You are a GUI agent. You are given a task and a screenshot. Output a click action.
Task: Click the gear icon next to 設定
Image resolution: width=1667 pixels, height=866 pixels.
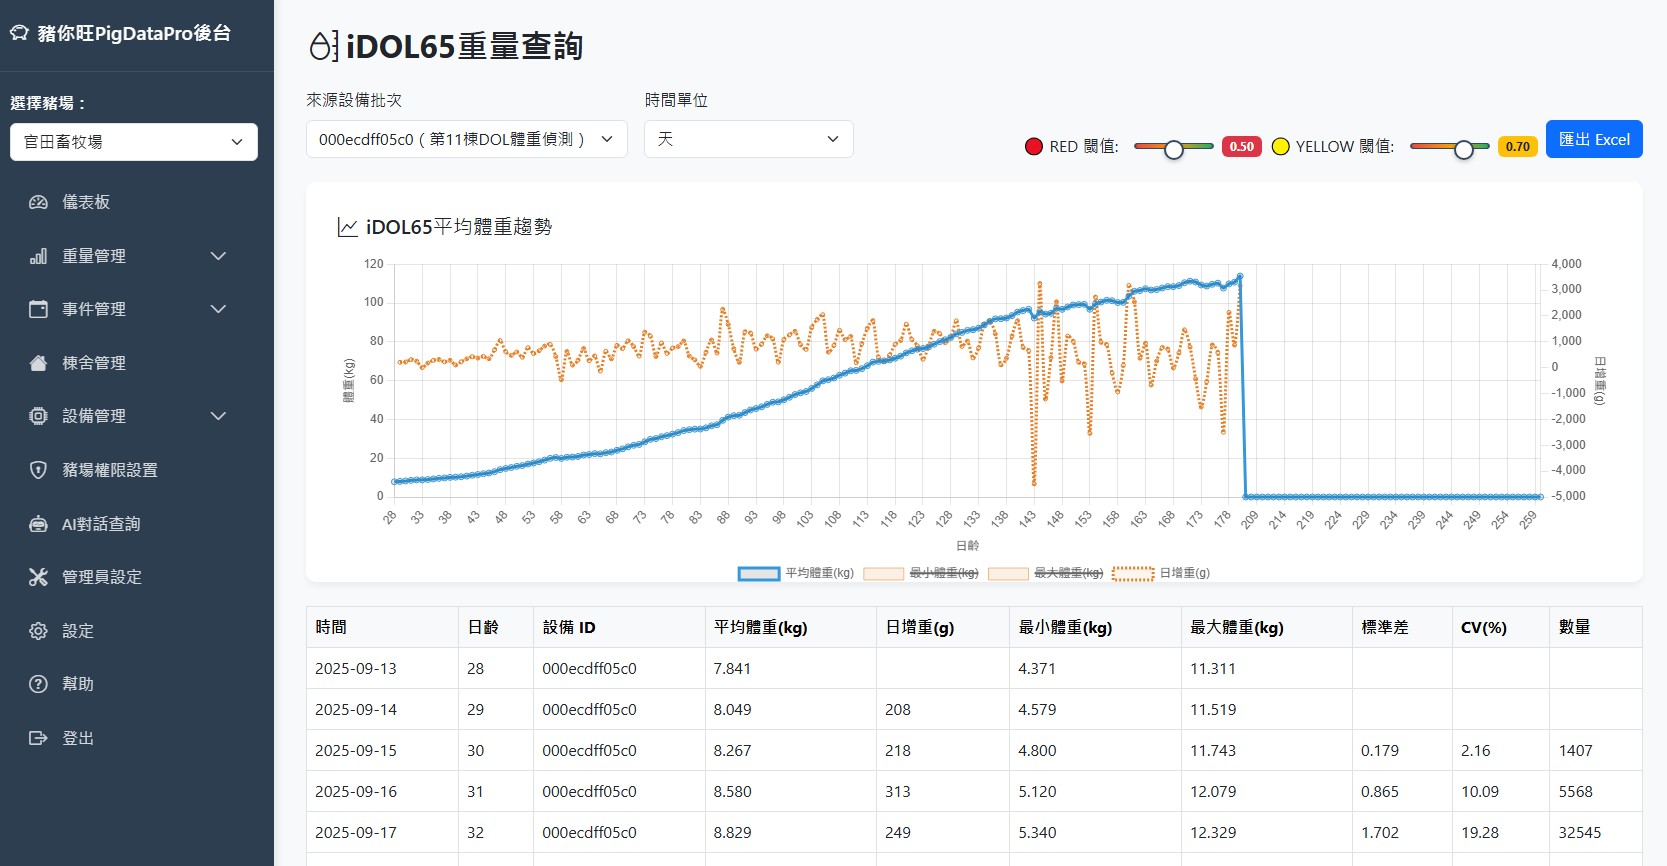coord(38,631)
